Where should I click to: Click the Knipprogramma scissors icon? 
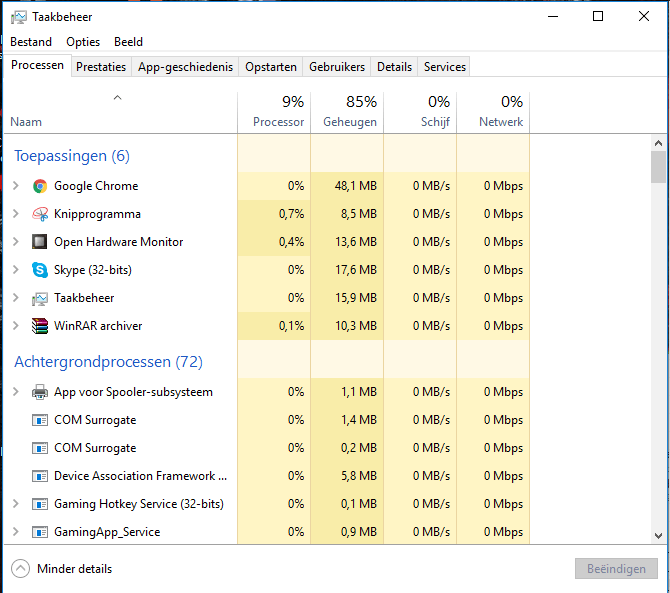coord(40,214)
